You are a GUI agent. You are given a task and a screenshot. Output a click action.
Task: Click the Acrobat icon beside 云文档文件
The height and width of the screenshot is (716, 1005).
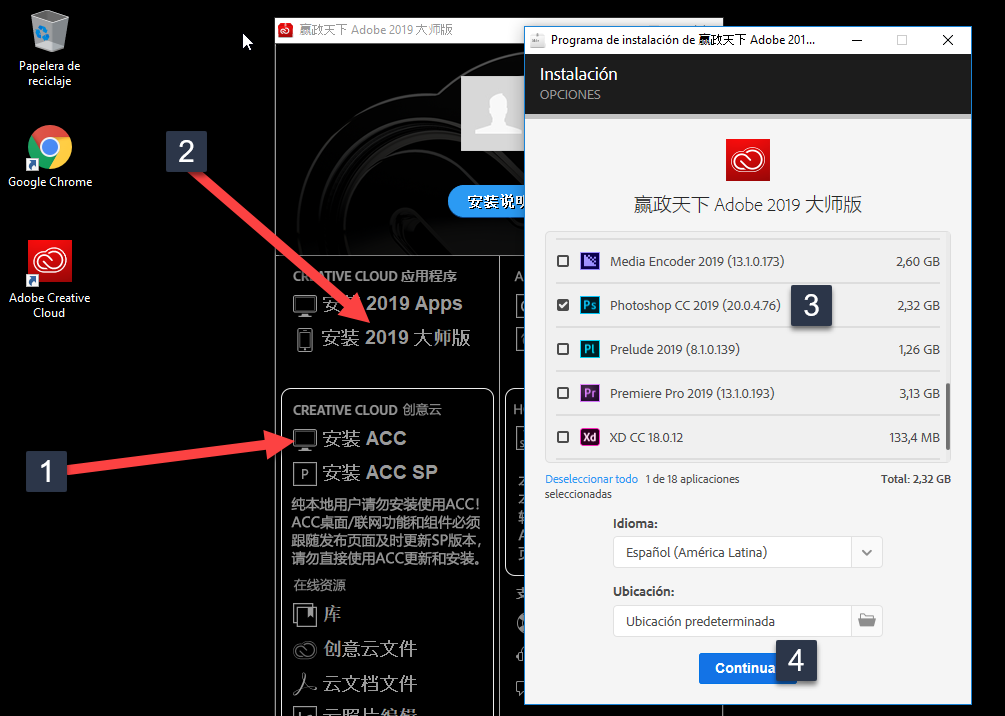tap(304, 684)
